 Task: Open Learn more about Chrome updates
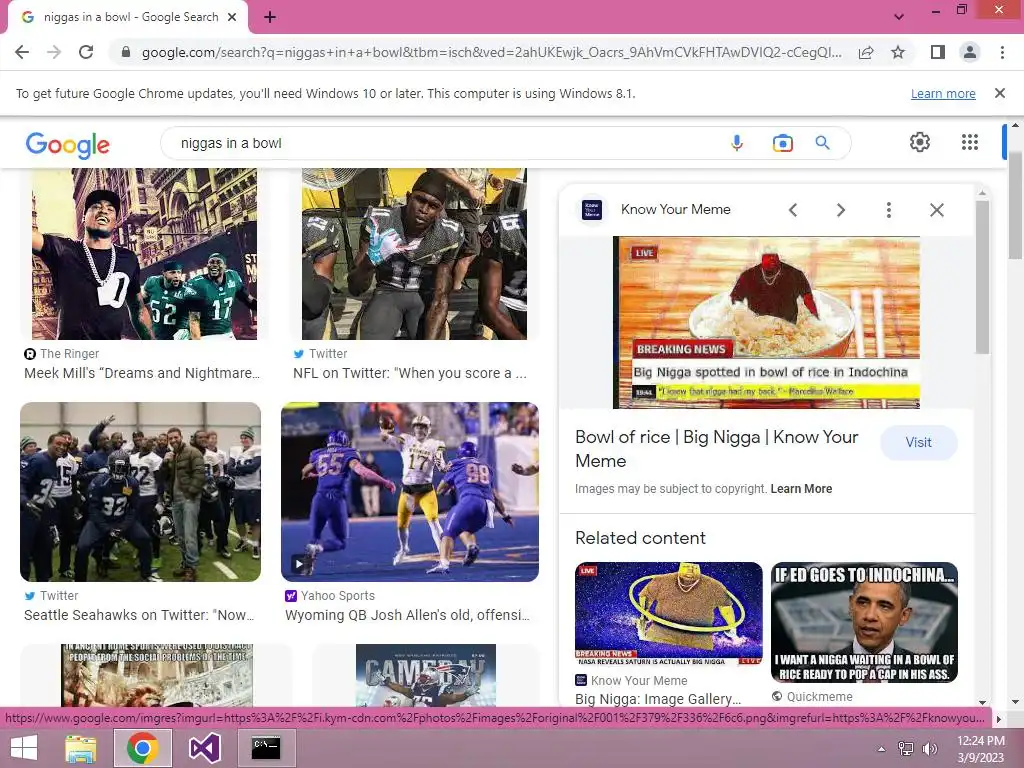pyautogui.click(x=943, y=93)
